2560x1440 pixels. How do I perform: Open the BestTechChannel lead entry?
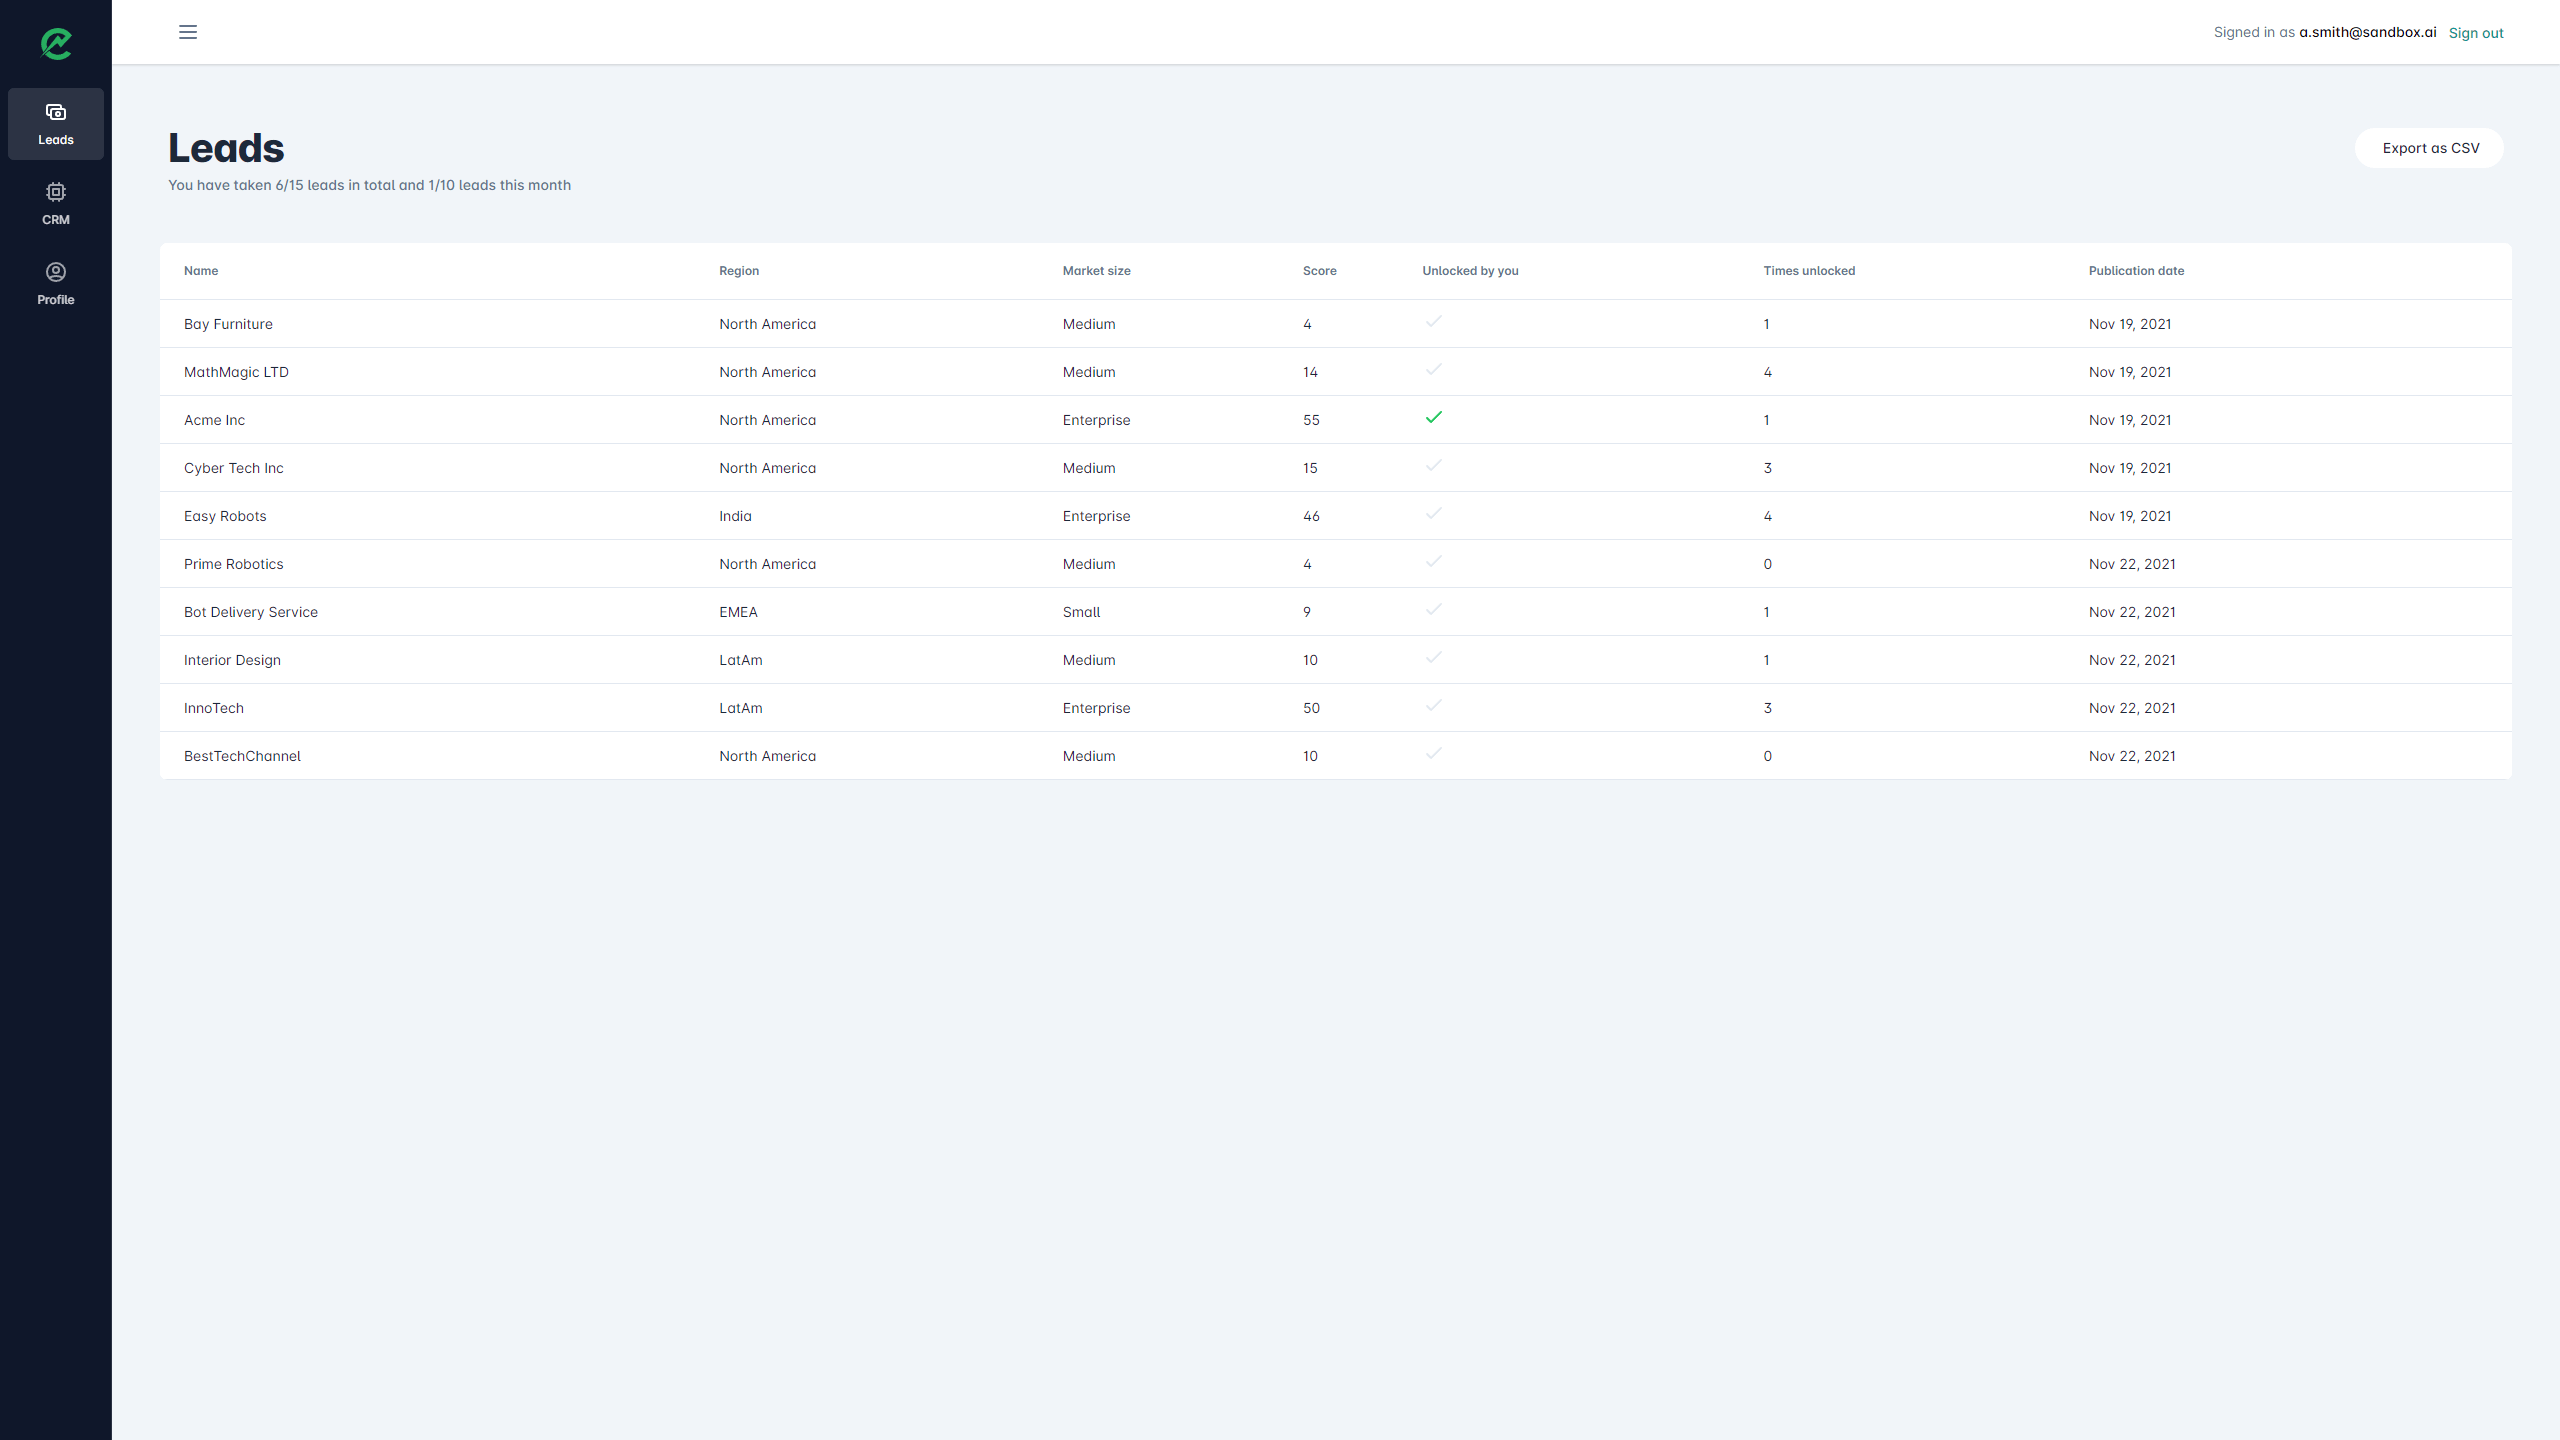point(242,756)
